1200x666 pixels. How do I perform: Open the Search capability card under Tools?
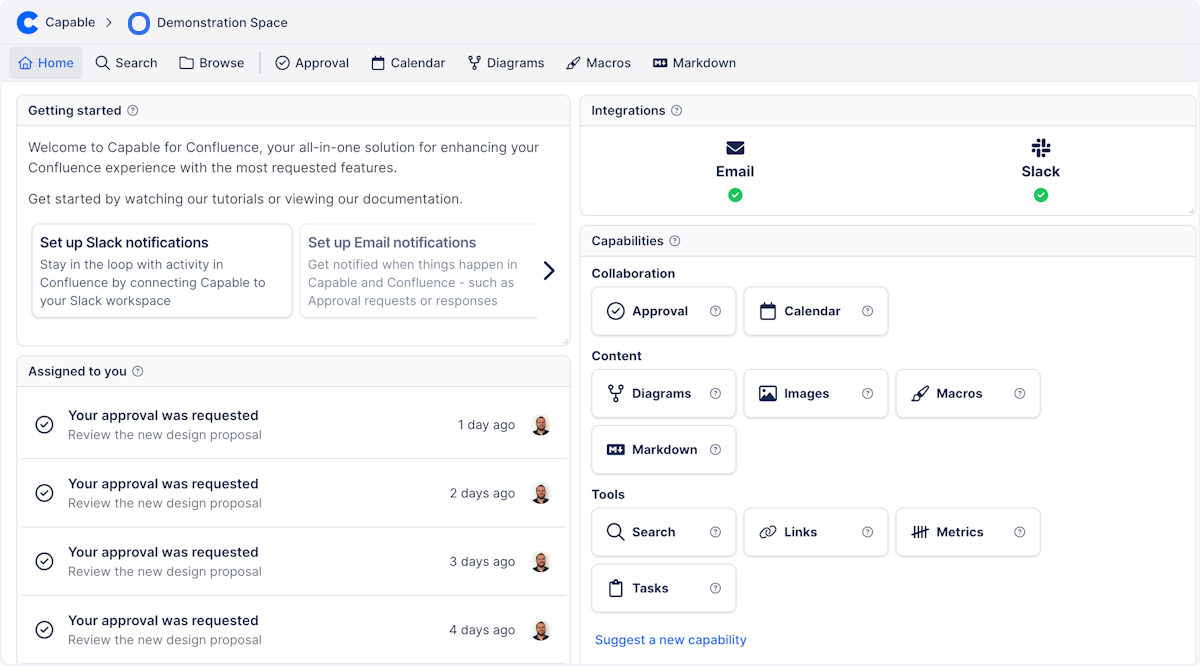click(664, 532)
